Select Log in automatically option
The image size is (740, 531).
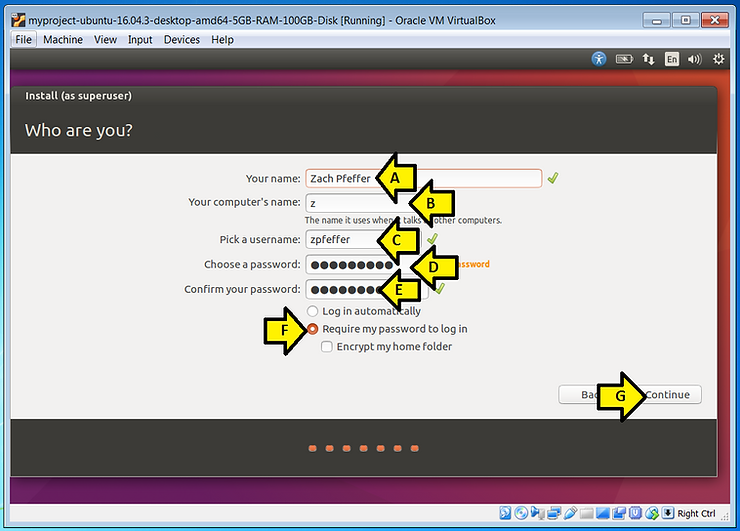[x=312, y=311]
